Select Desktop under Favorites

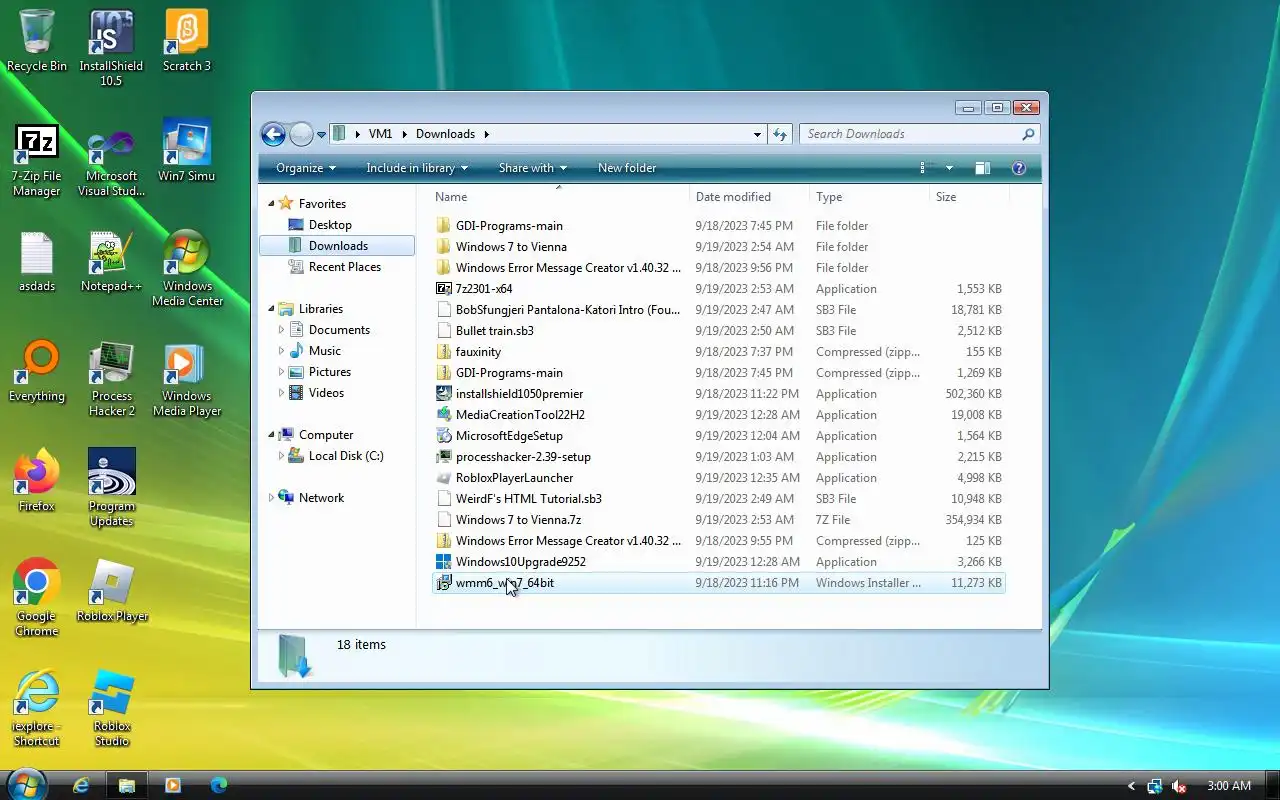pyautogui.click(x=330, y=225)
